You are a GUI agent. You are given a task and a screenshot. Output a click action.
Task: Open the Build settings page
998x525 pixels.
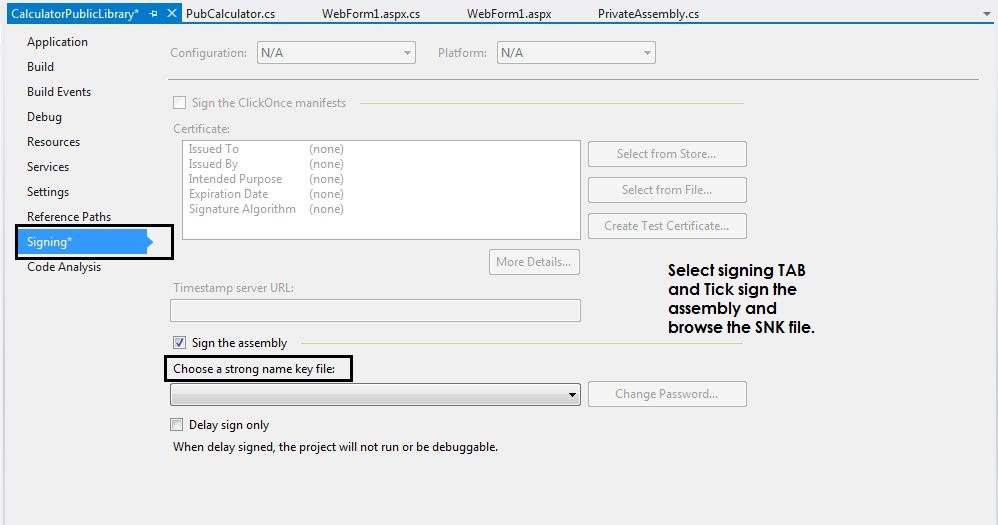(40, 67)
